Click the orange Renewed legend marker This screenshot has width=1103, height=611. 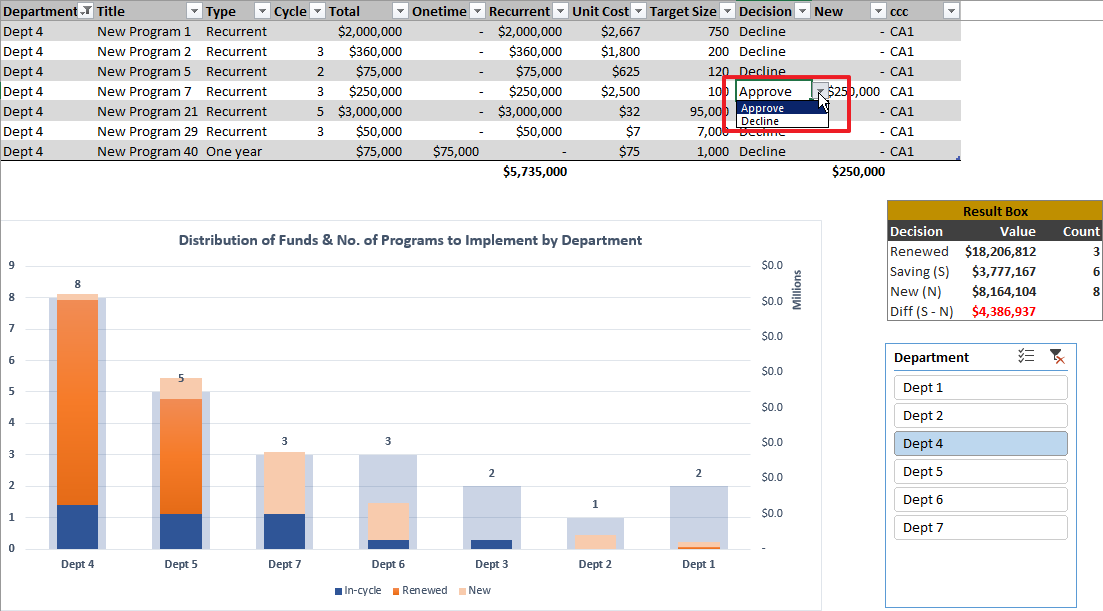pos(395,591)
